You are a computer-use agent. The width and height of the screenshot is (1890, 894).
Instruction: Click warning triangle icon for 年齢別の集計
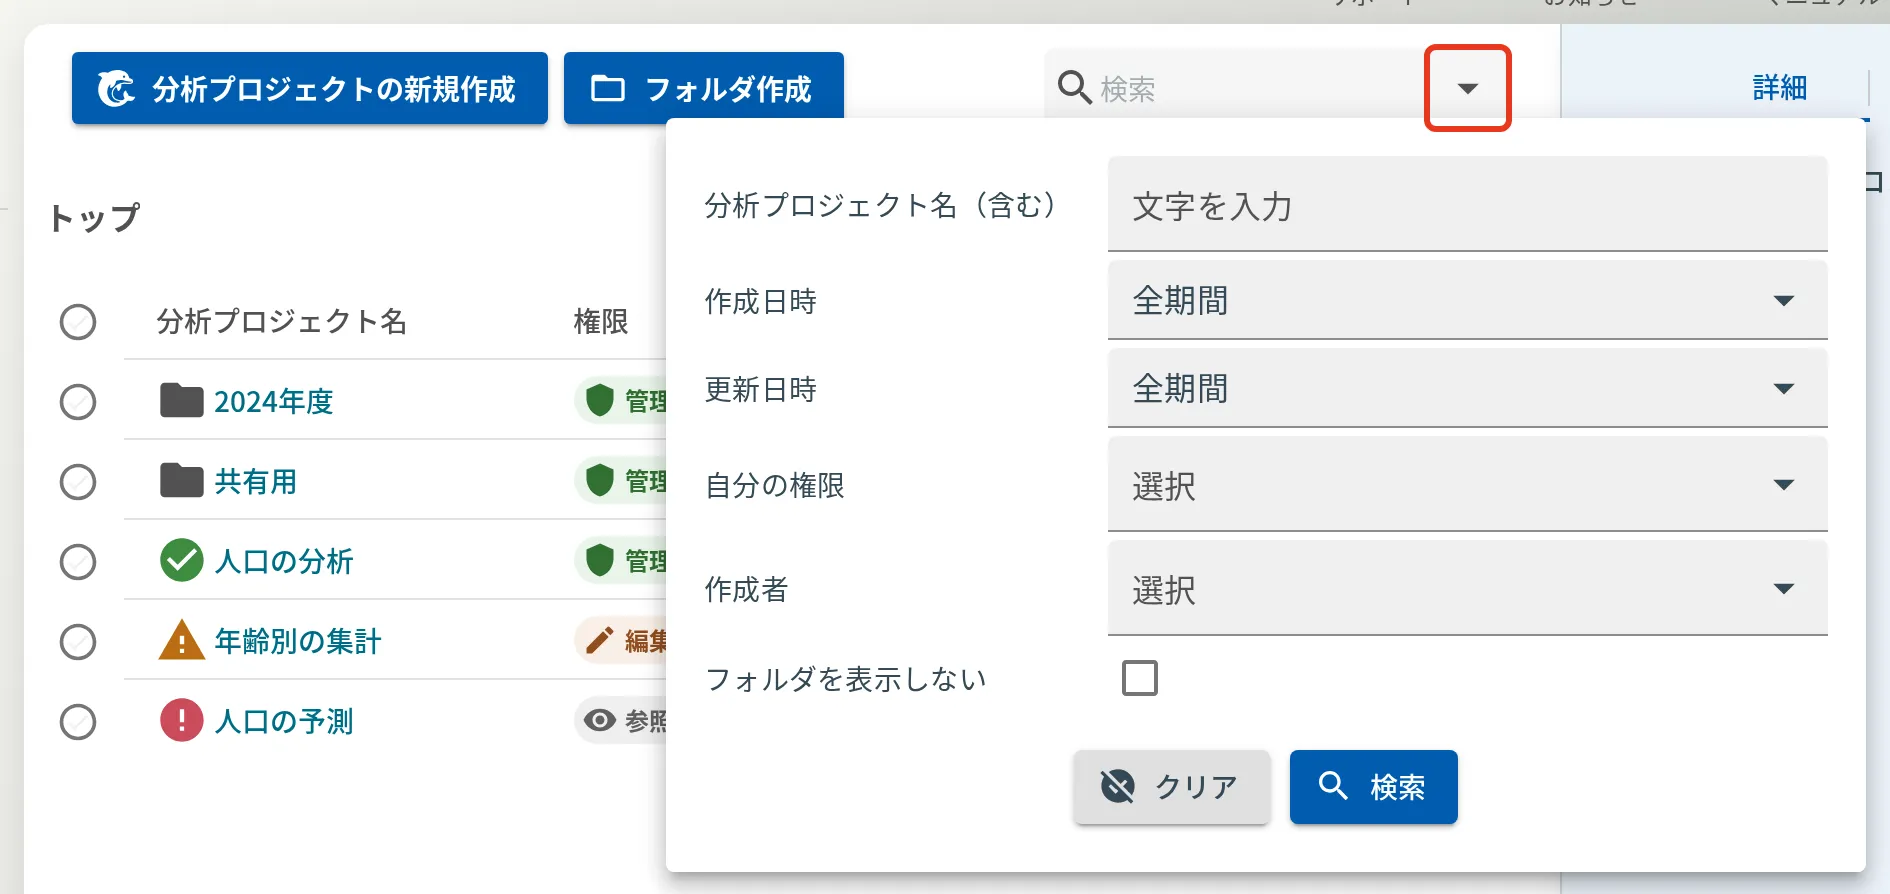click(182, 640)
